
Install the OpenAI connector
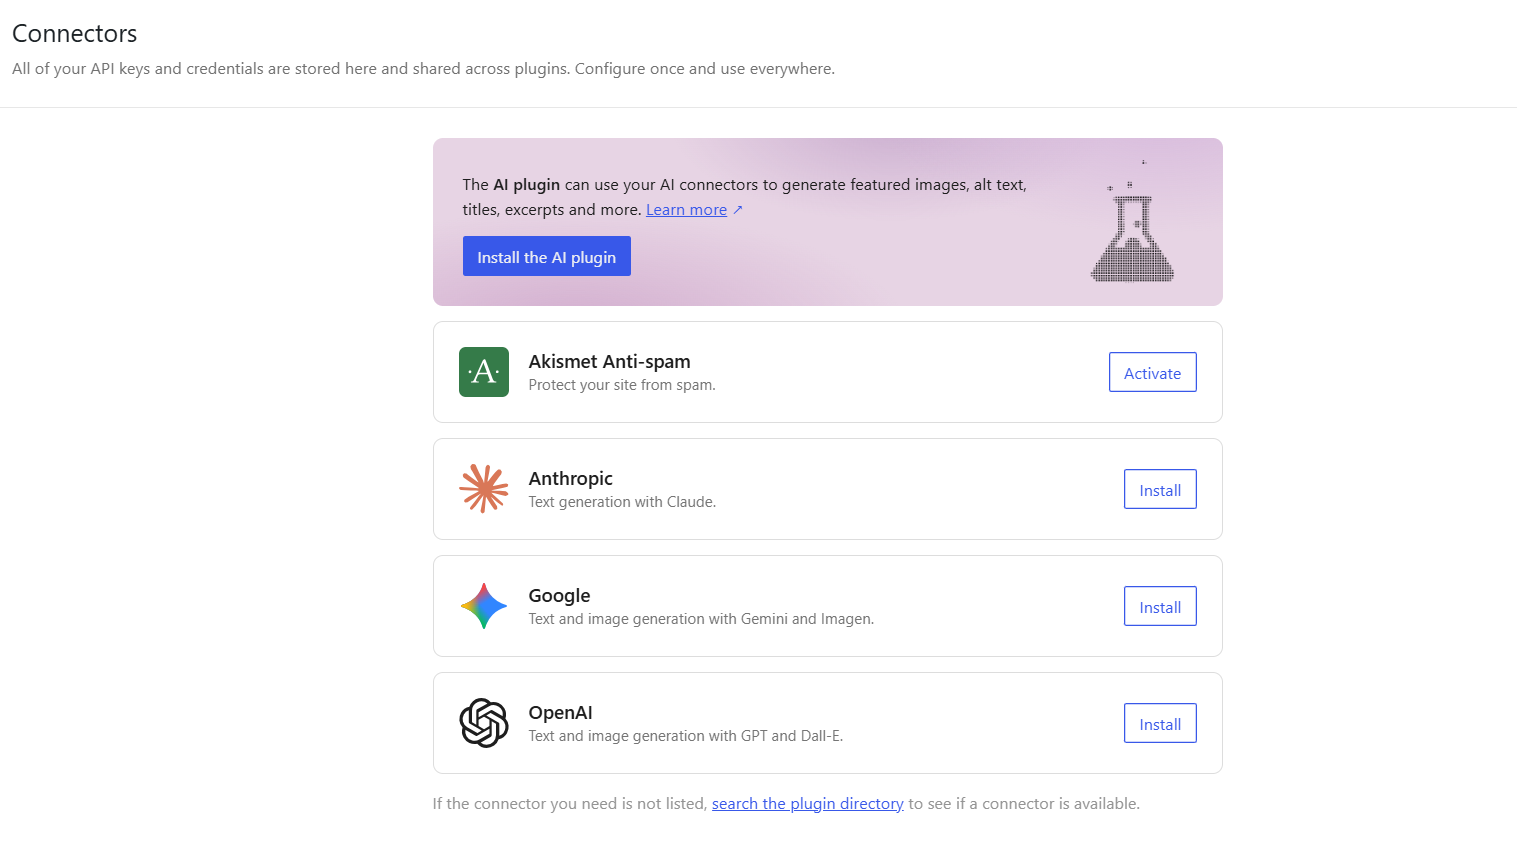pyautogui.click(x=1160, y=723)
